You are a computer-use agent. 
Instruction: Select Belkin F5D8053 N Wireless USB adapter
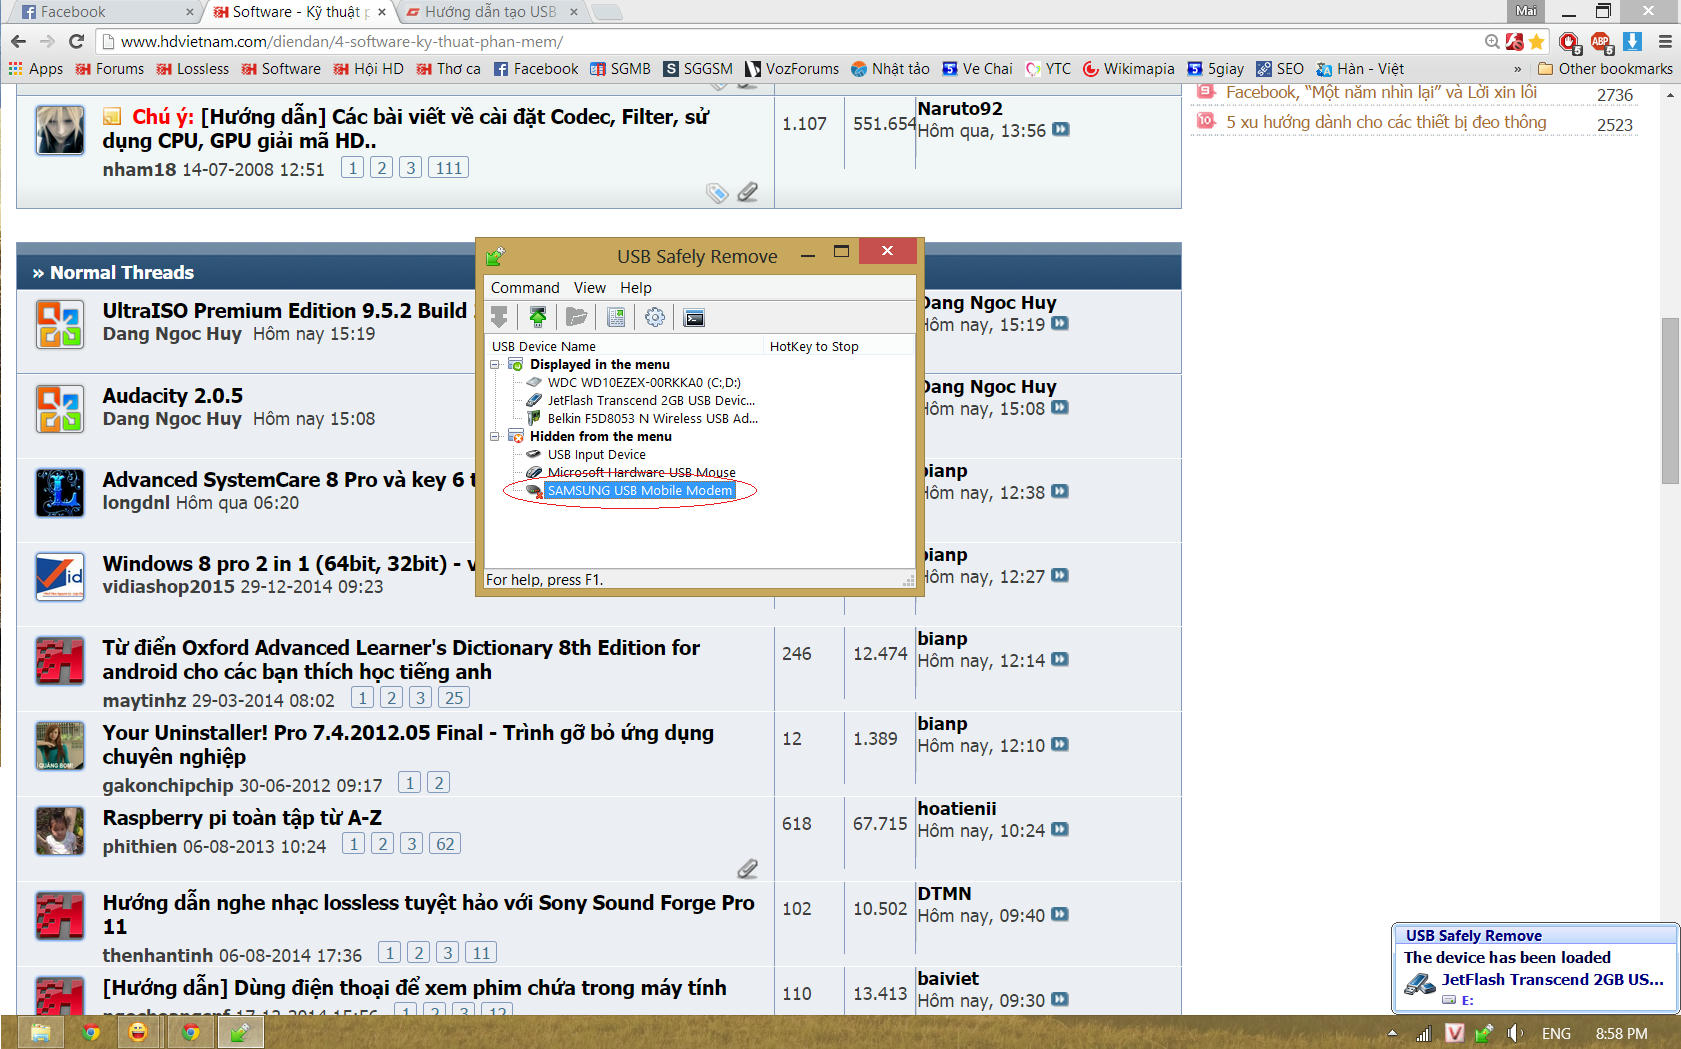(x=652, y=419)
